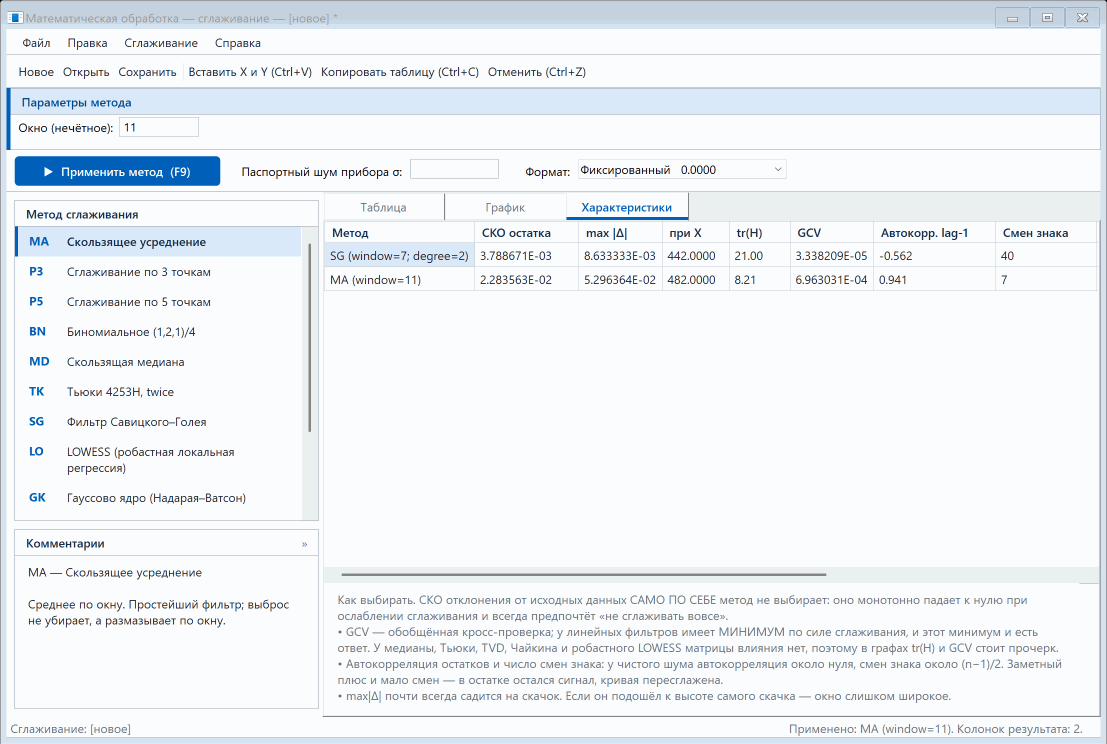Viewport: 1107px width, 744px height.
Task: Sort by СКО остатка column header
Action: click(526, 233)
